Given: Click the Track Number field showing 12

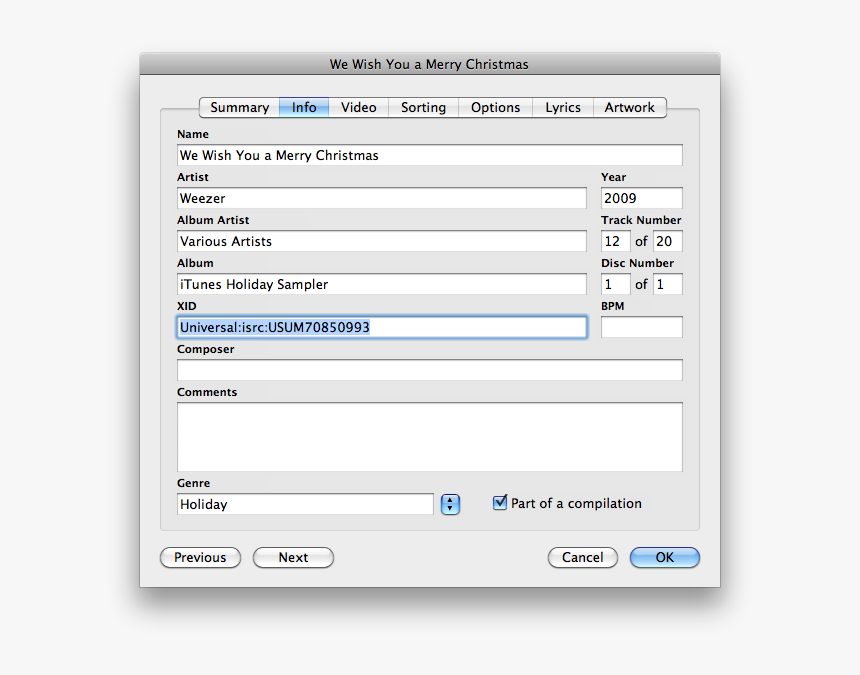Looking at the screenshot, I should 615,241.
